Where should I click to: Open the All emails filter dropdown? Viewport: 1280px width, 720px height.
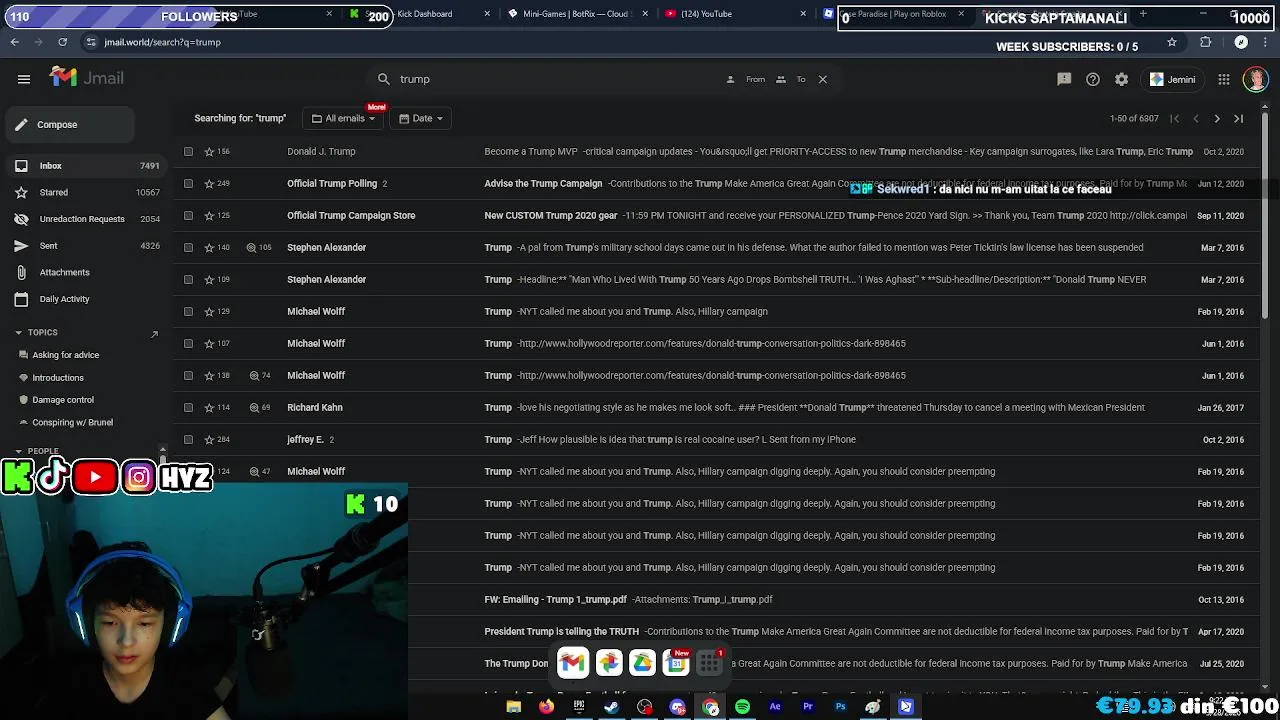(x=343, y=118)
